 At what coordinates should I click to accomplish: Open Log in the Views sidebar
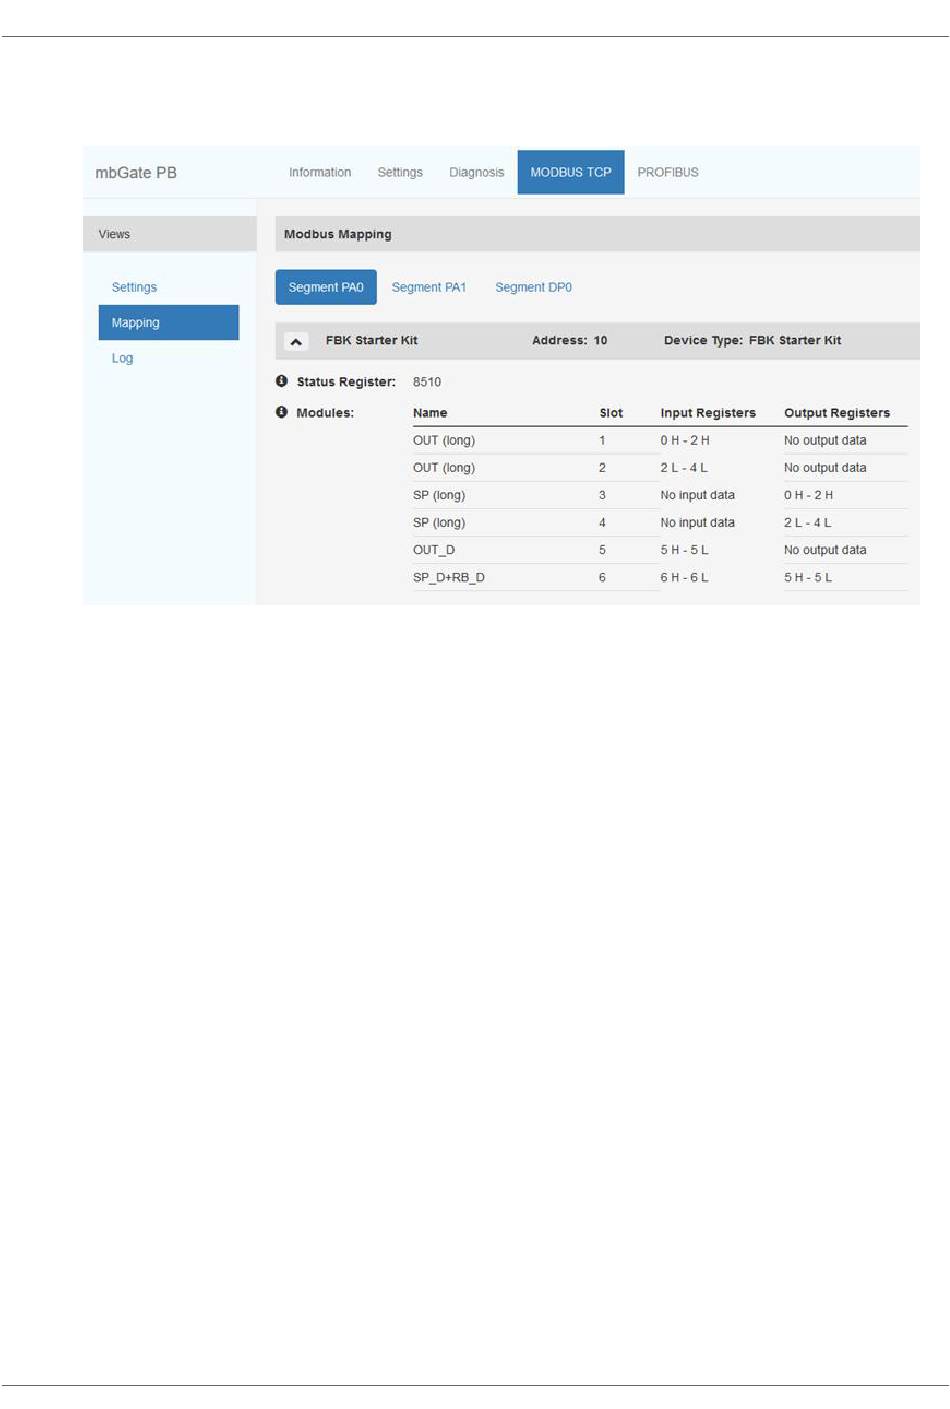122,358
